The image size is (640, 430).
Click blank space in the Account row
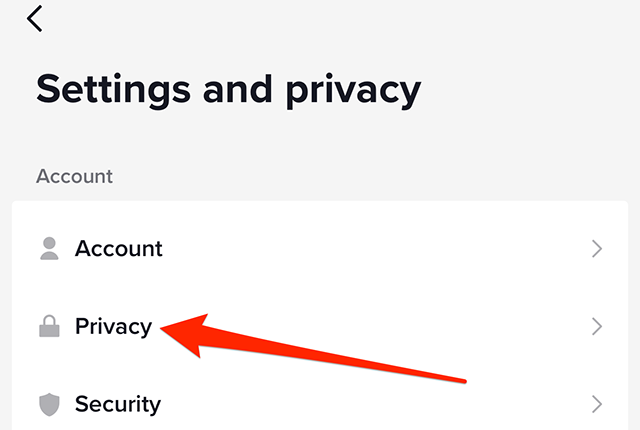[380, 249]
